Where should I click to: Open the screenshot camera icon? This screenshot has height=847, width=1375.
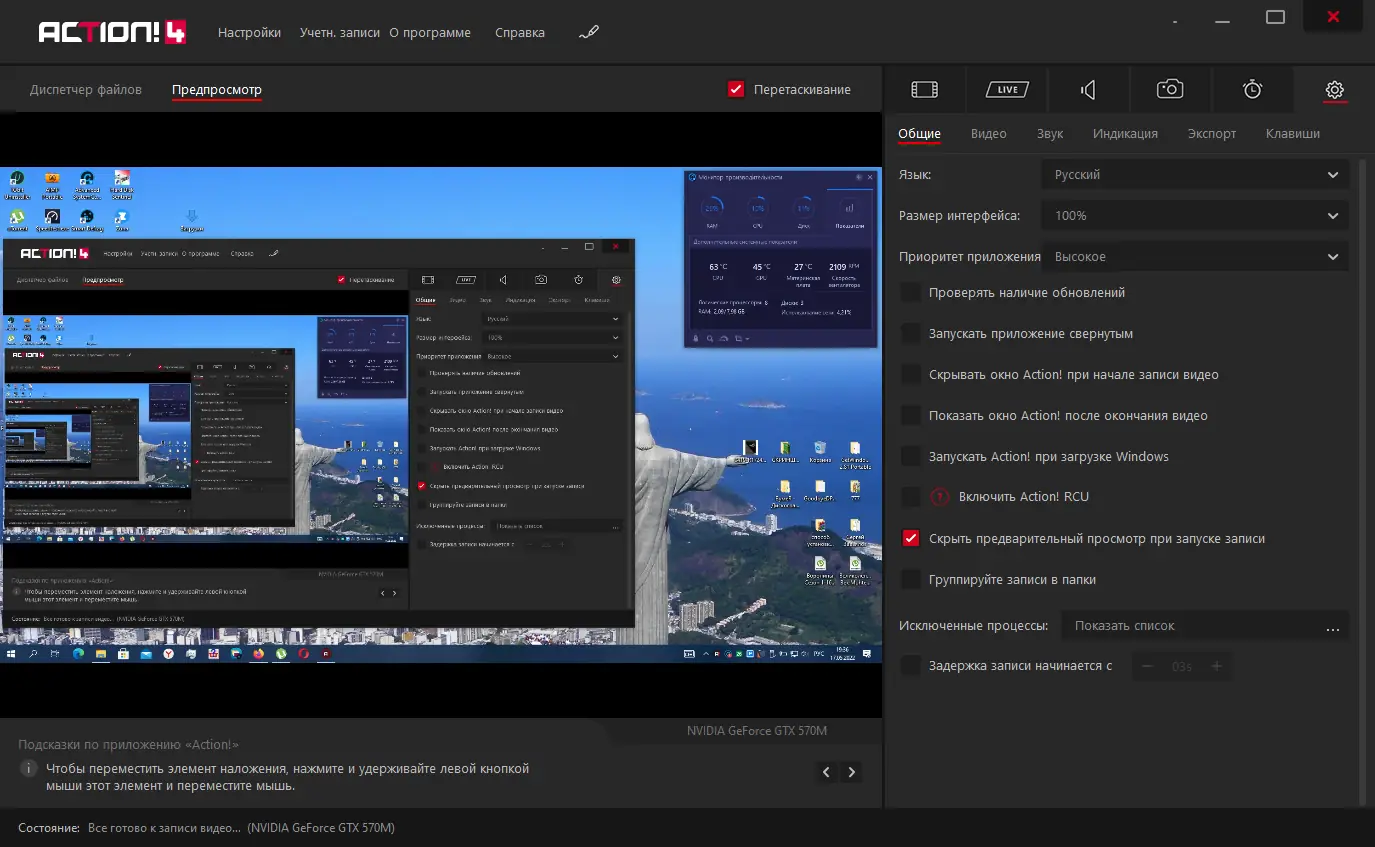click(x=1170, y=90)
